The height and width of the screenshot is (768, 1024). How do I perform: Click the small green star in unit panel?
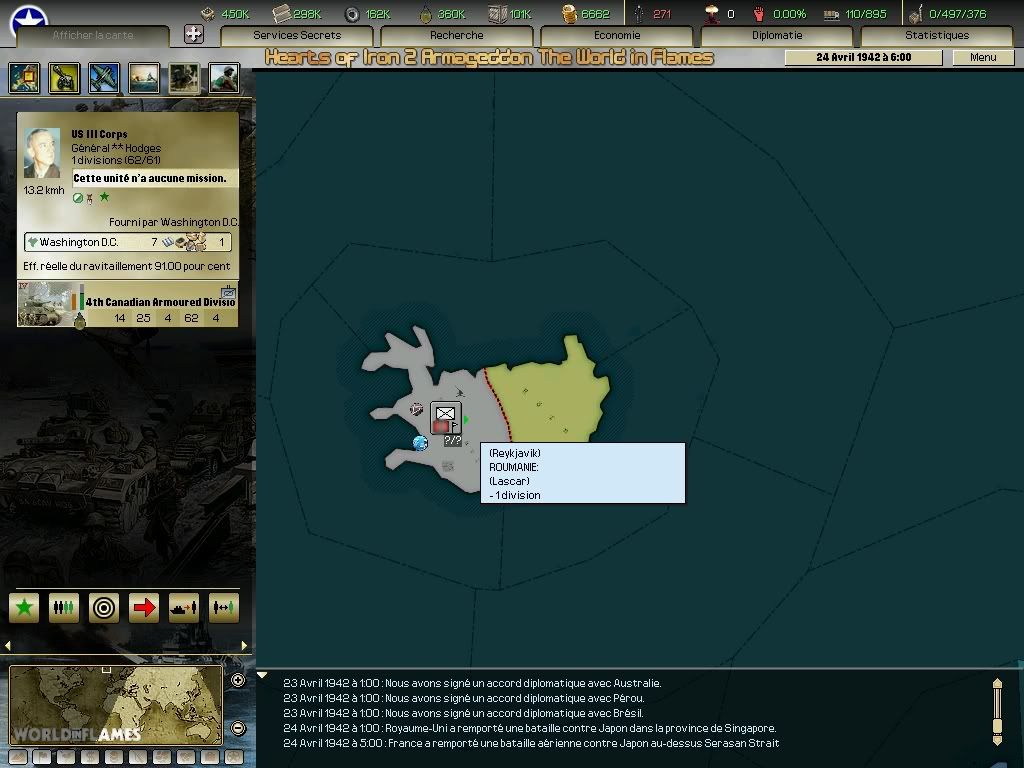click(x=104, y=197)
